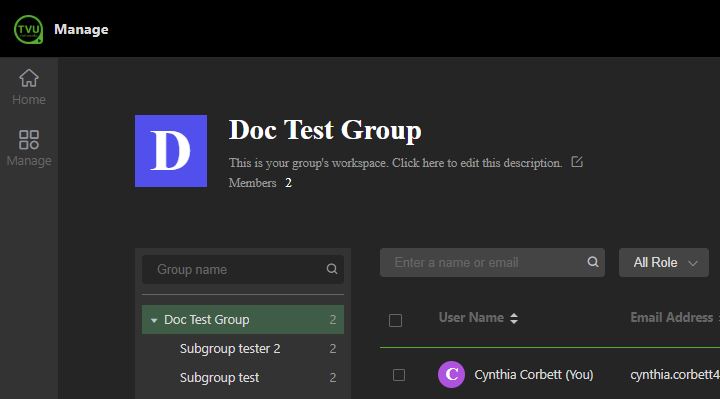The height and width of the screenshot is (399, 720).
Task: Click the Email Address column header
Action: click(x=672, y=318)
